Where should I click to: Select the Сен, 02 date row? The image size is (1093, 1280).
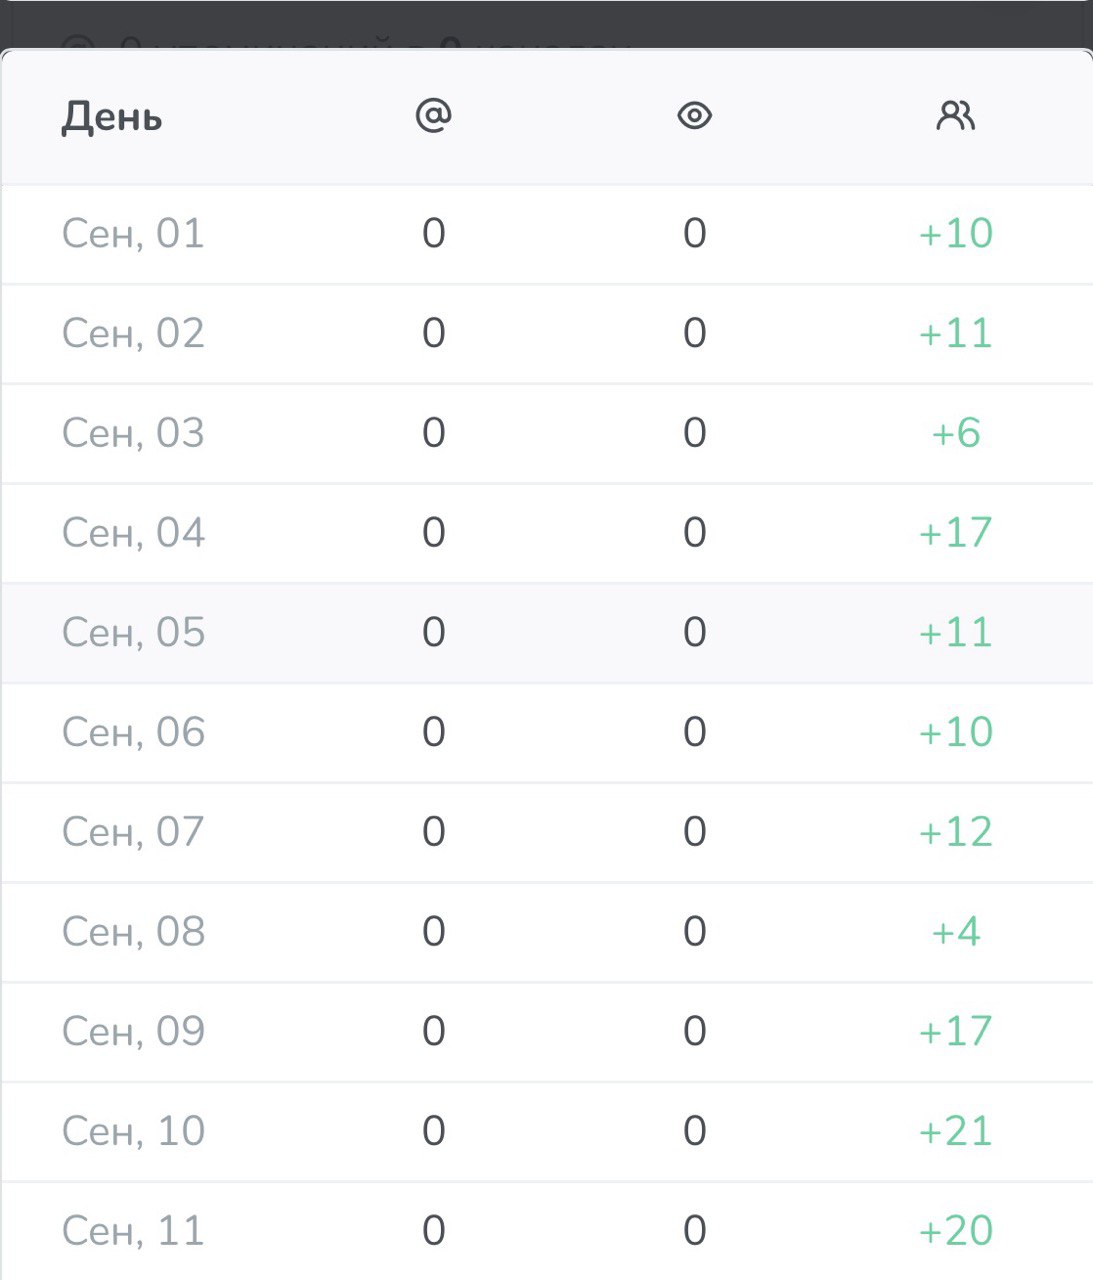pos(133,333)
